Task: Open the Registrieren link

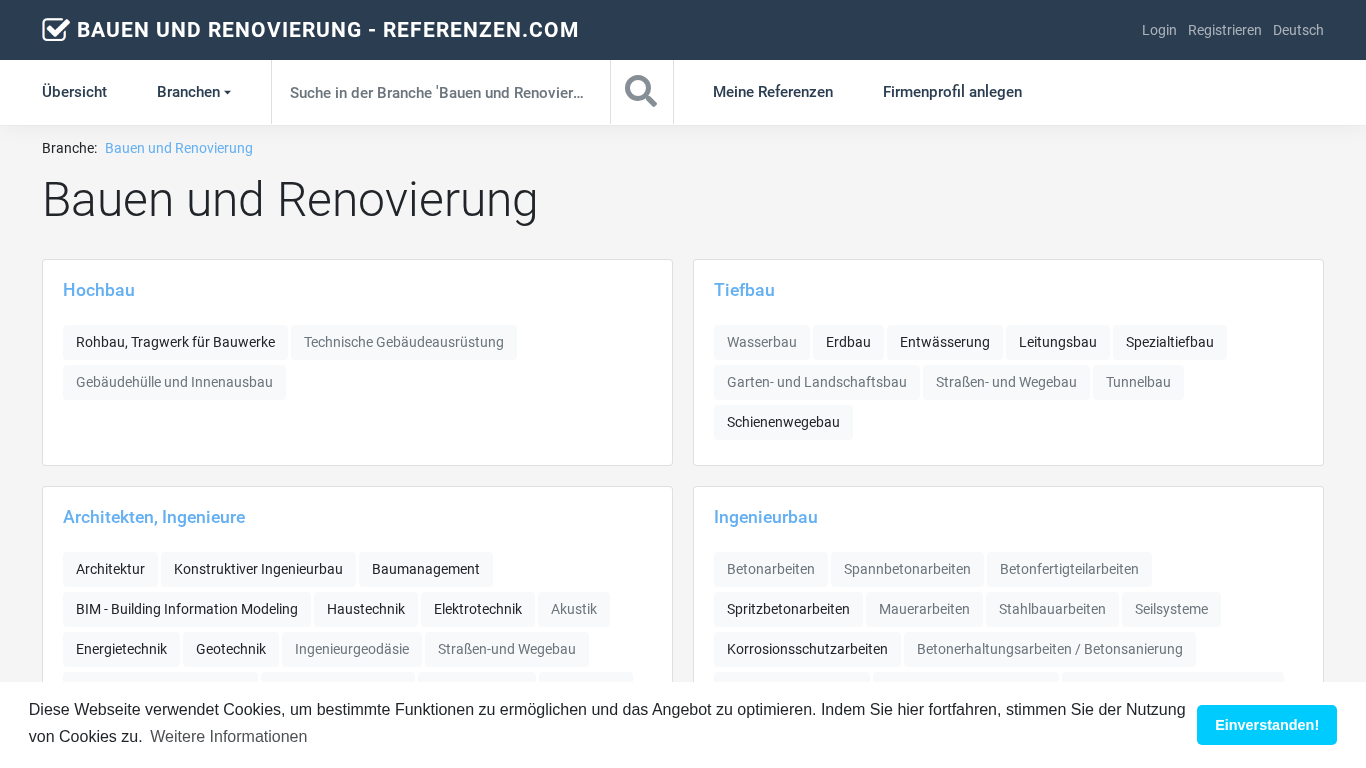Action: click(x=1224, y=30)
